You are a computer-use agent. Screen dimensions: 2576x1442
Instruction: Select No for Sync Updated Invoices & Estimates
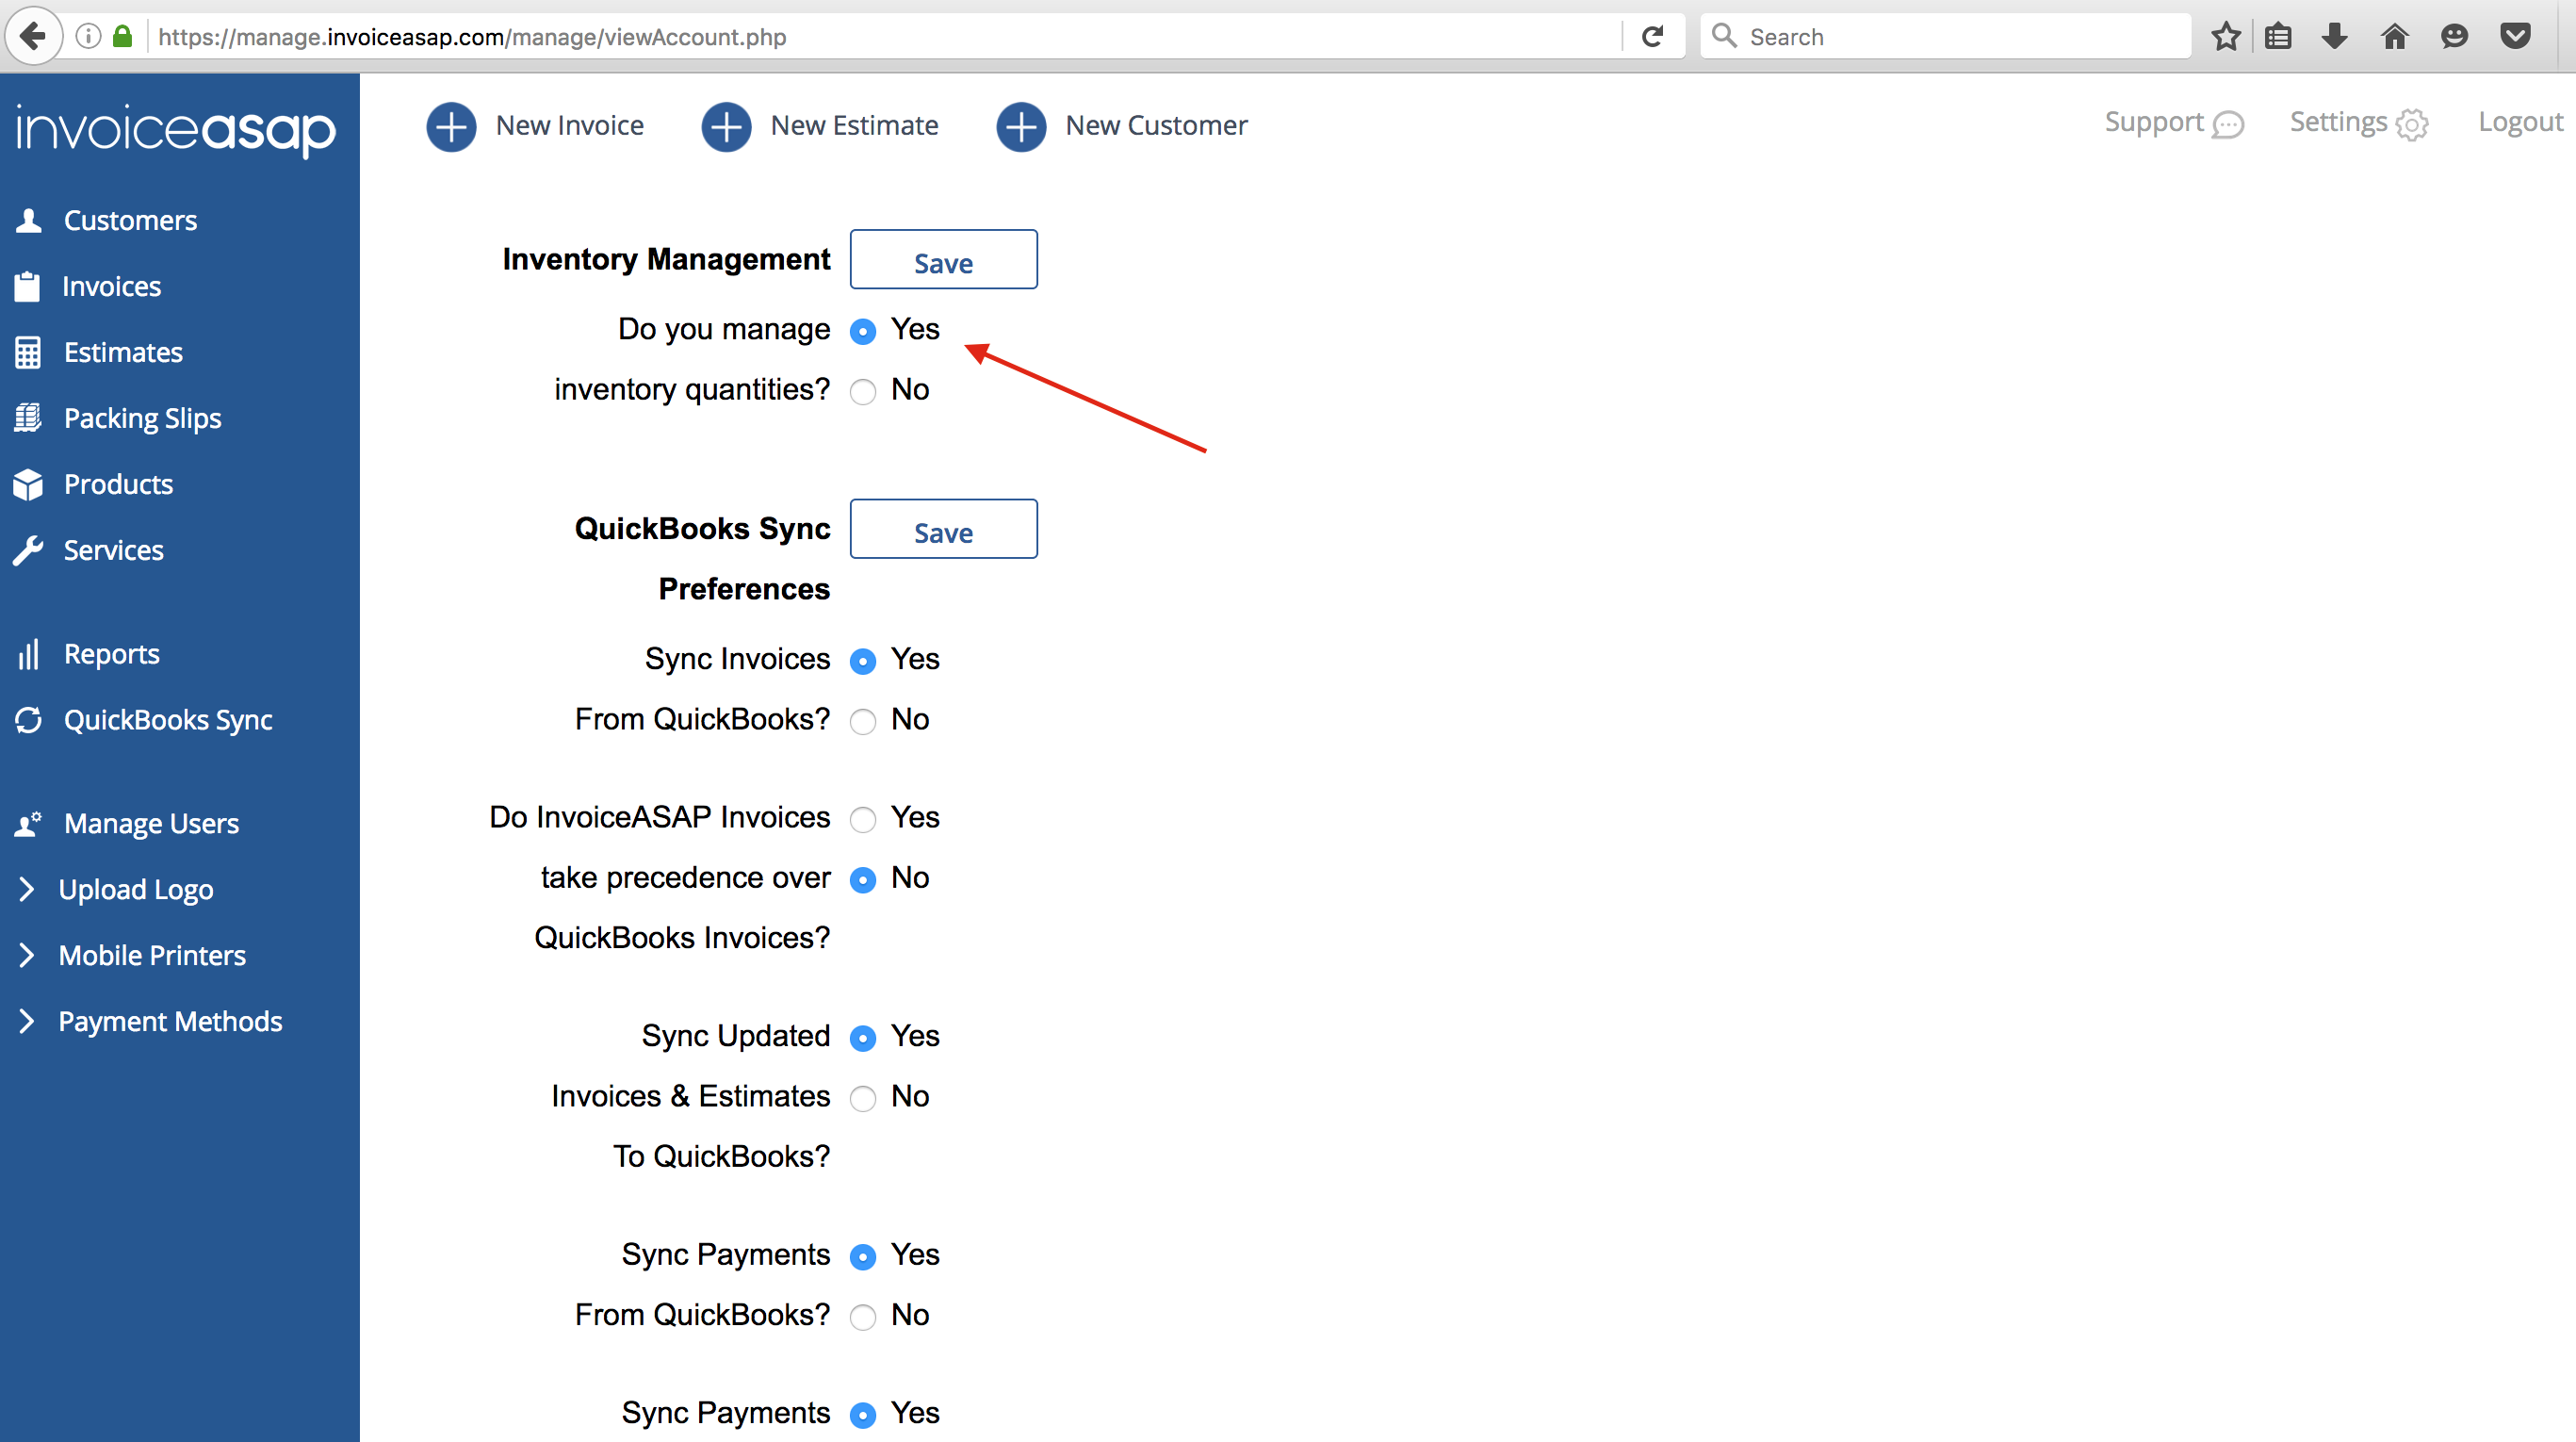863,1098
